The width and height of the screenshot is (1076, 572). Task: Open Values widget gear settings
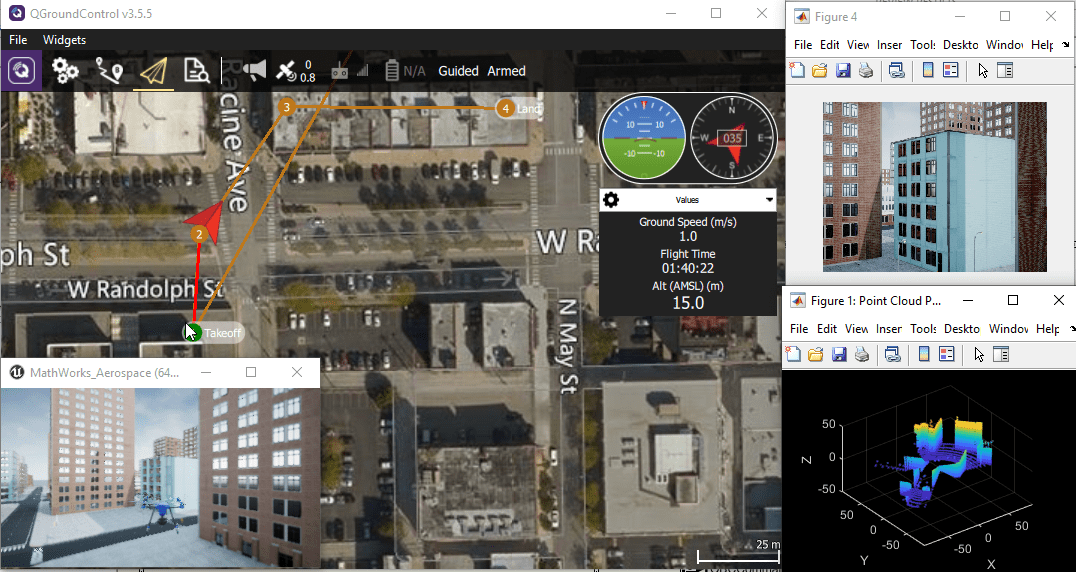click(x=610, y=200)
